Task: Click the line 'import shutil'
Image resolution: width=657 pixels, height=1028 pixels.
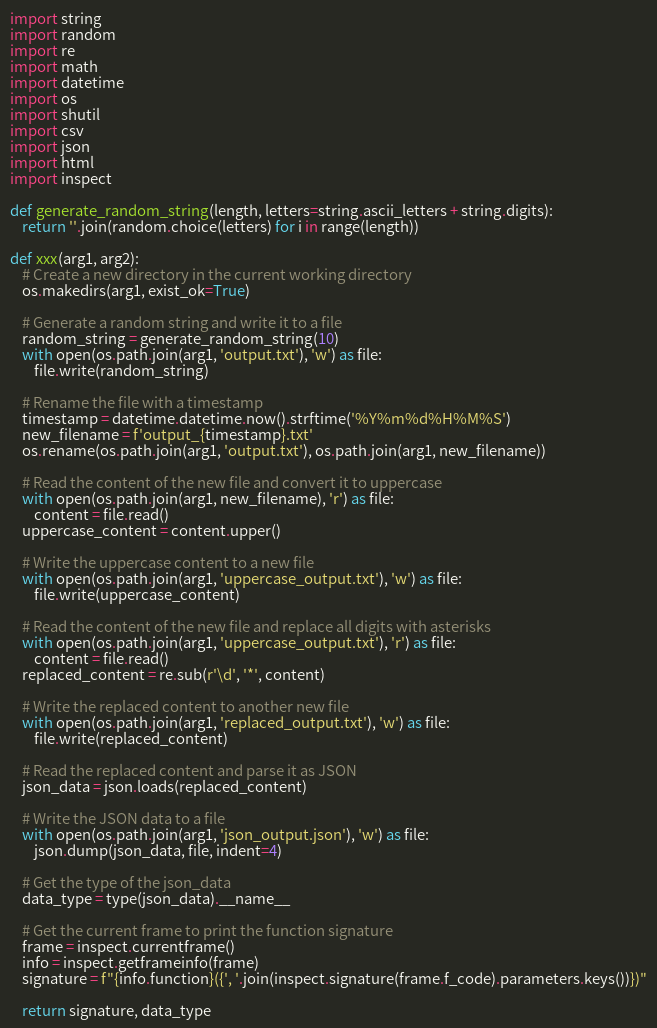Action: 55,115
